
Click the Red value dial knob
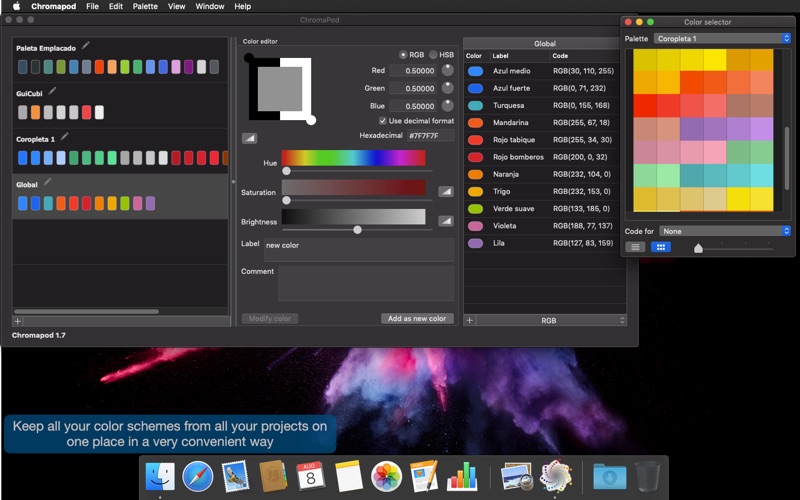pyautogui.click(x=447, y=70)
